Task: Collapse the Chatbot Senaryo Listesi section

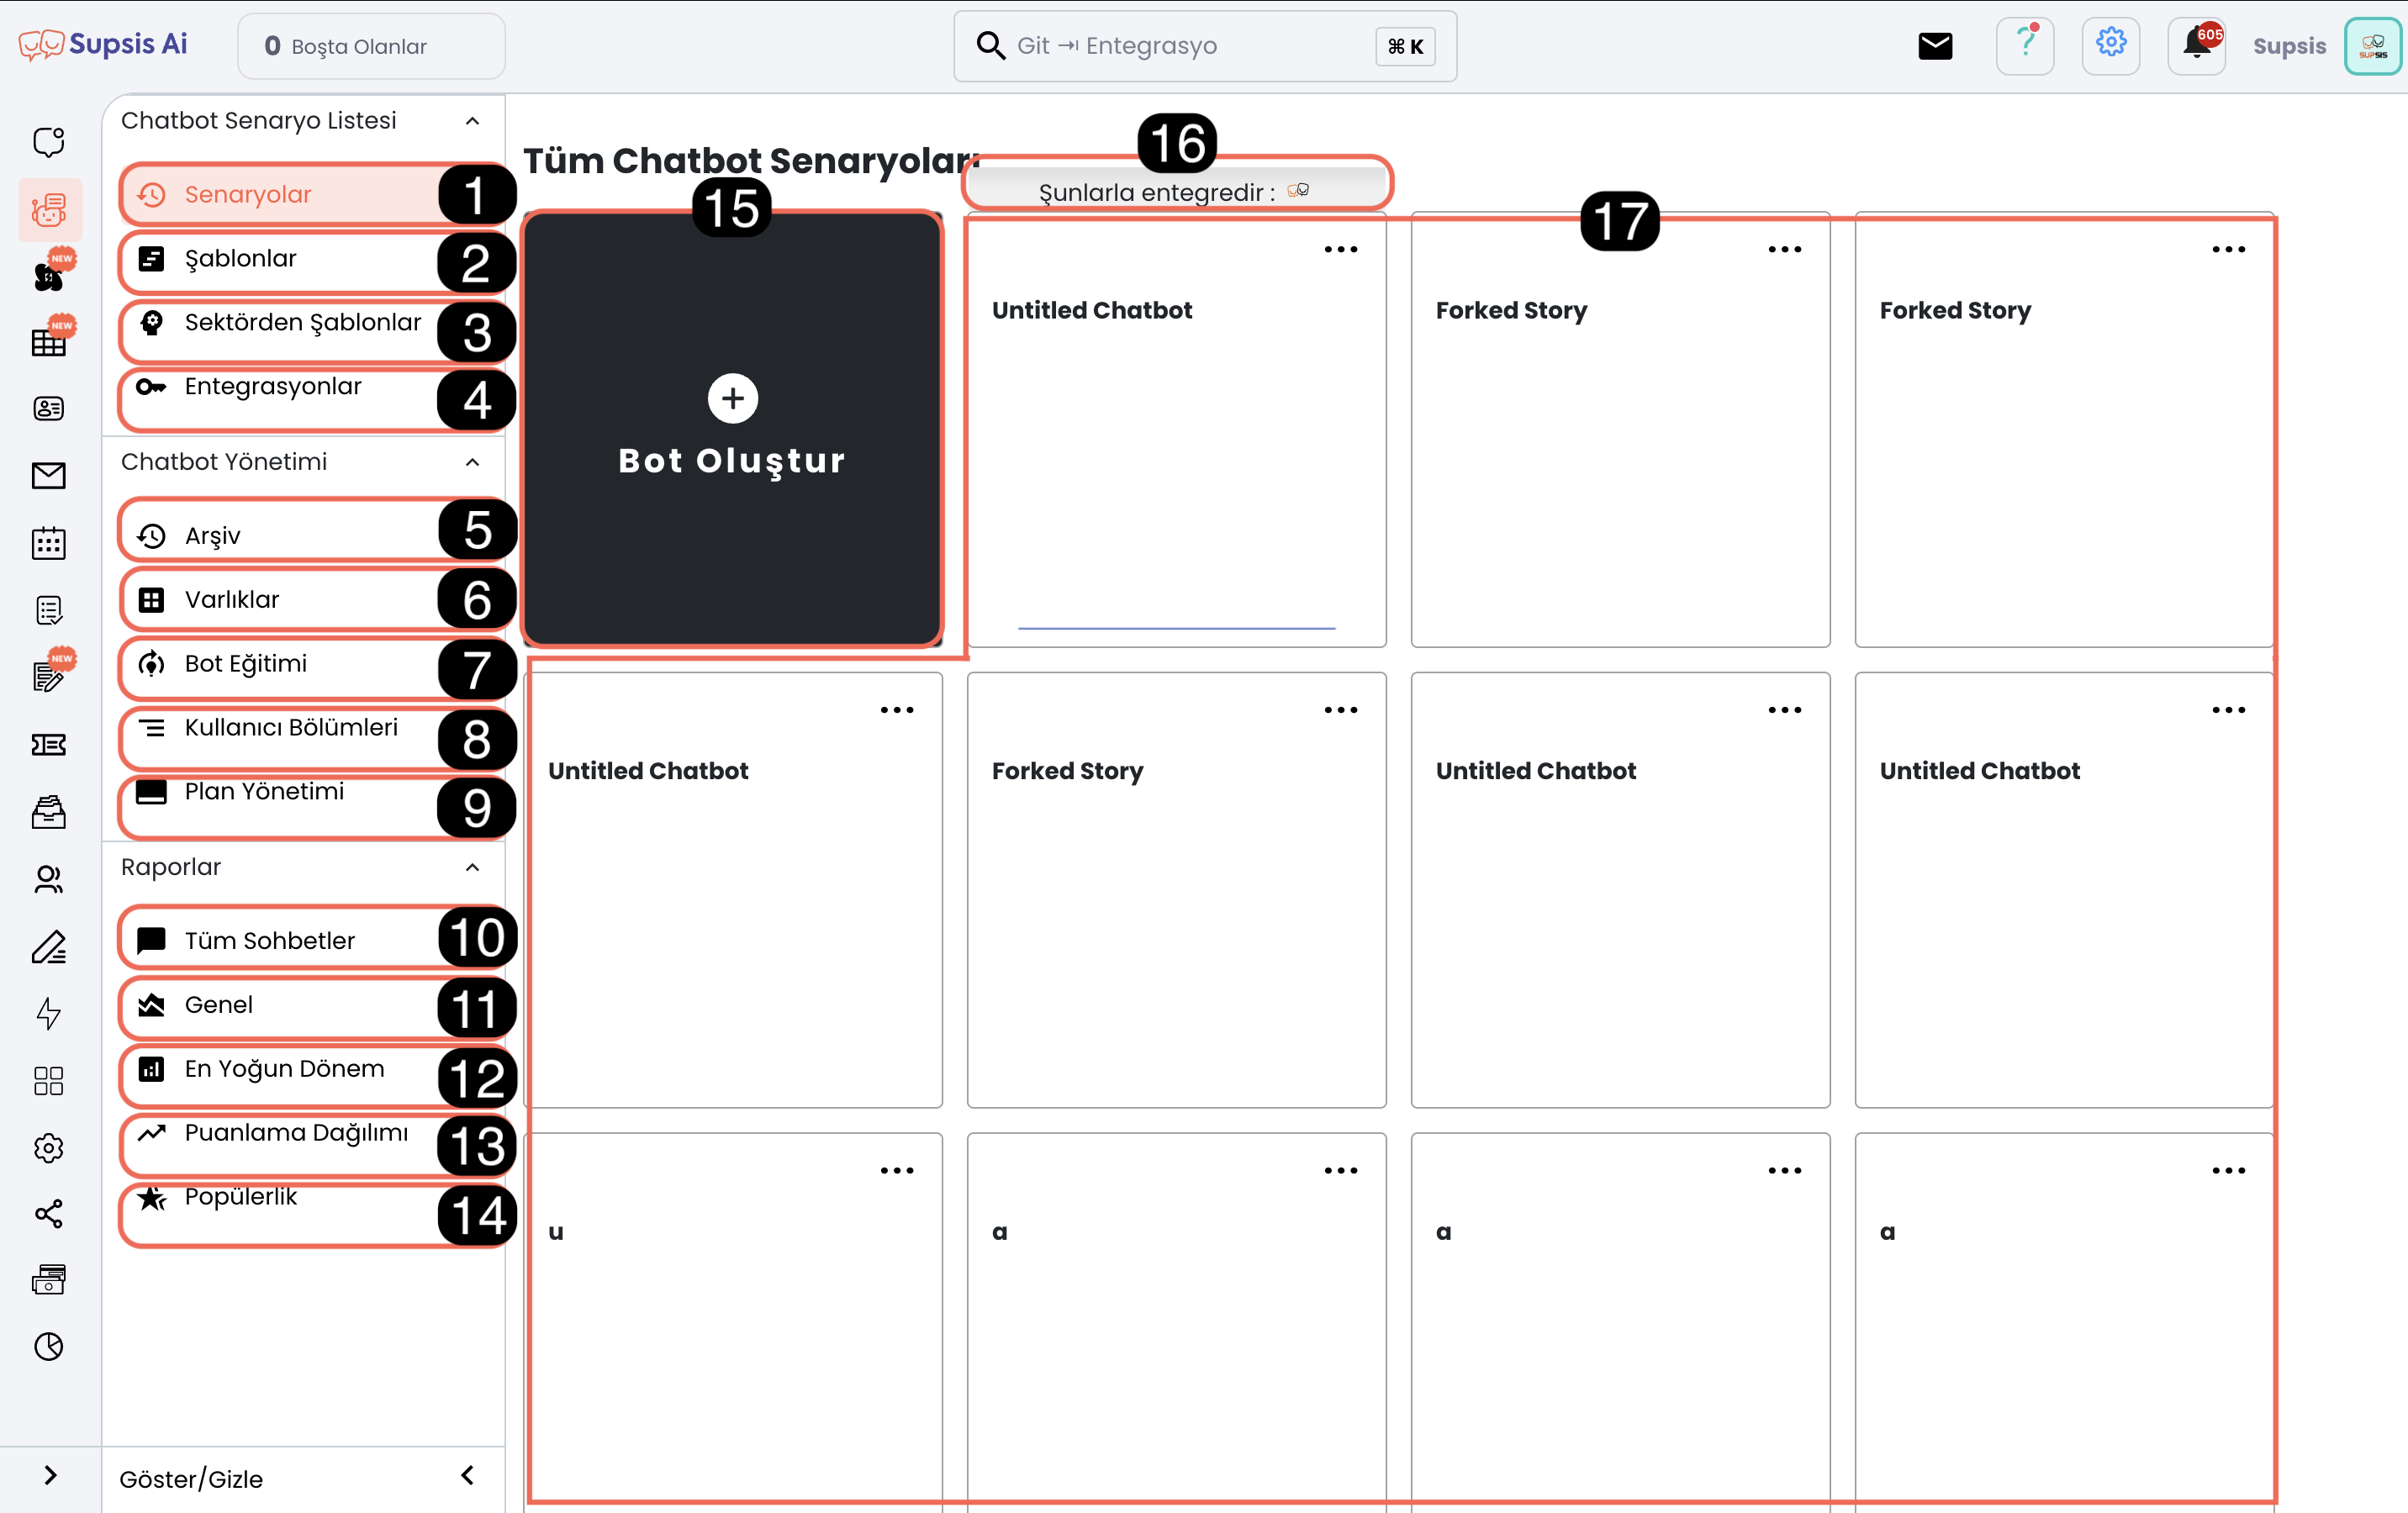Action: click(472, 121)
